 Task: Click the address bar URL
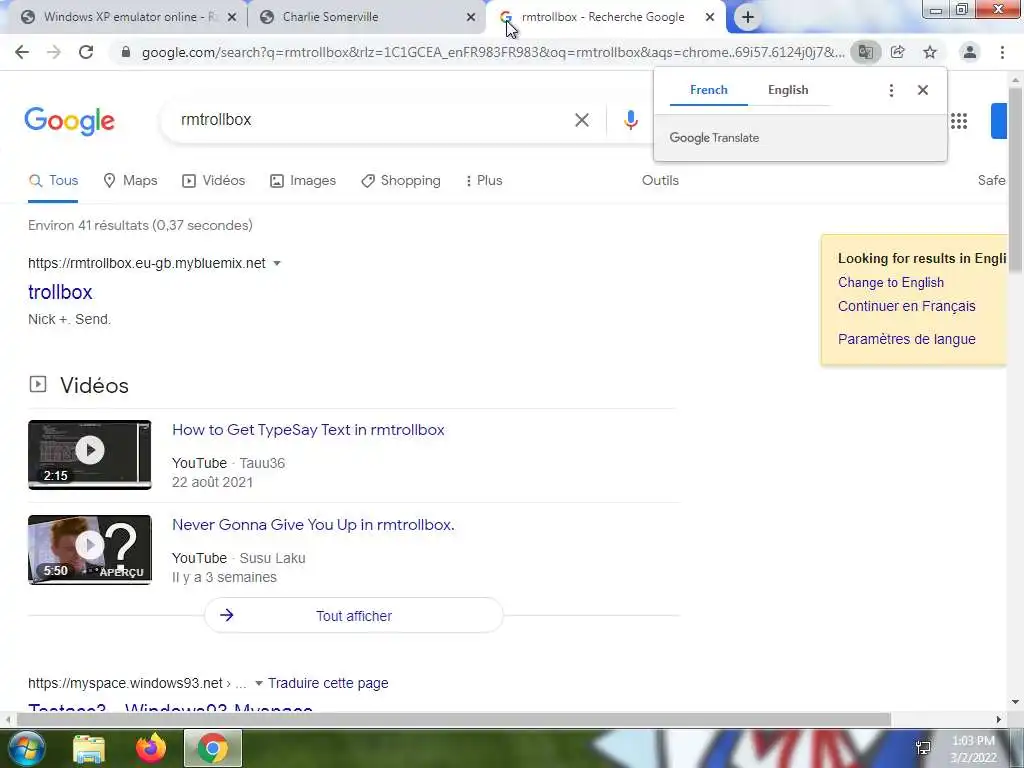point(493,52)
